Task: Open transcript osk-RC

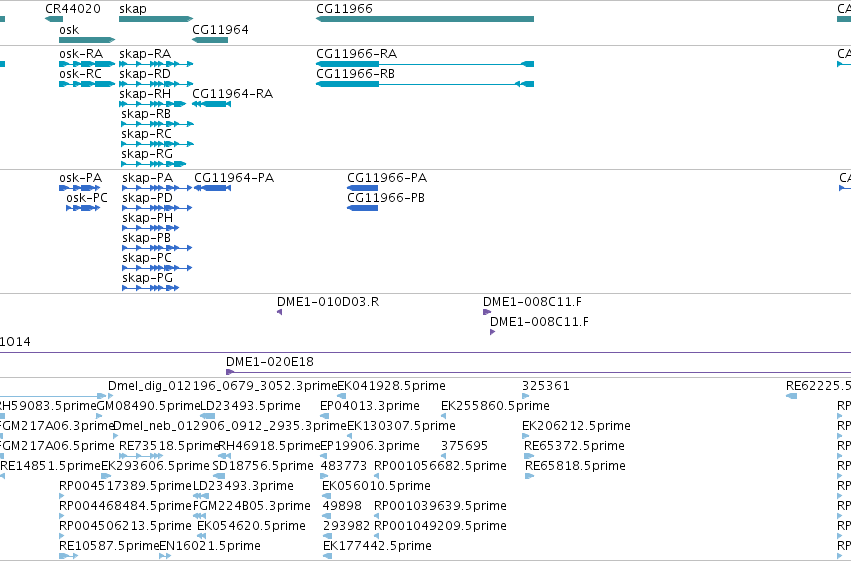Action: (x=80, y=74)
